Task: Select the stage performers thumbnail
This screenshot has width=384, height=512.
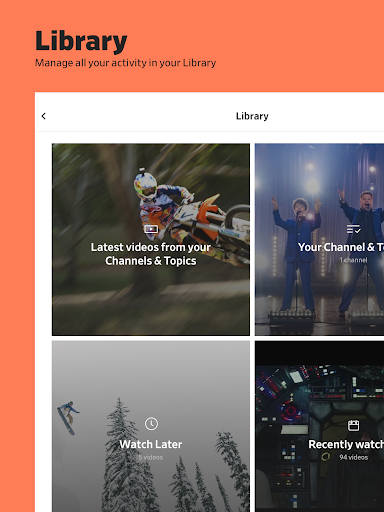Action: (319, 239)
